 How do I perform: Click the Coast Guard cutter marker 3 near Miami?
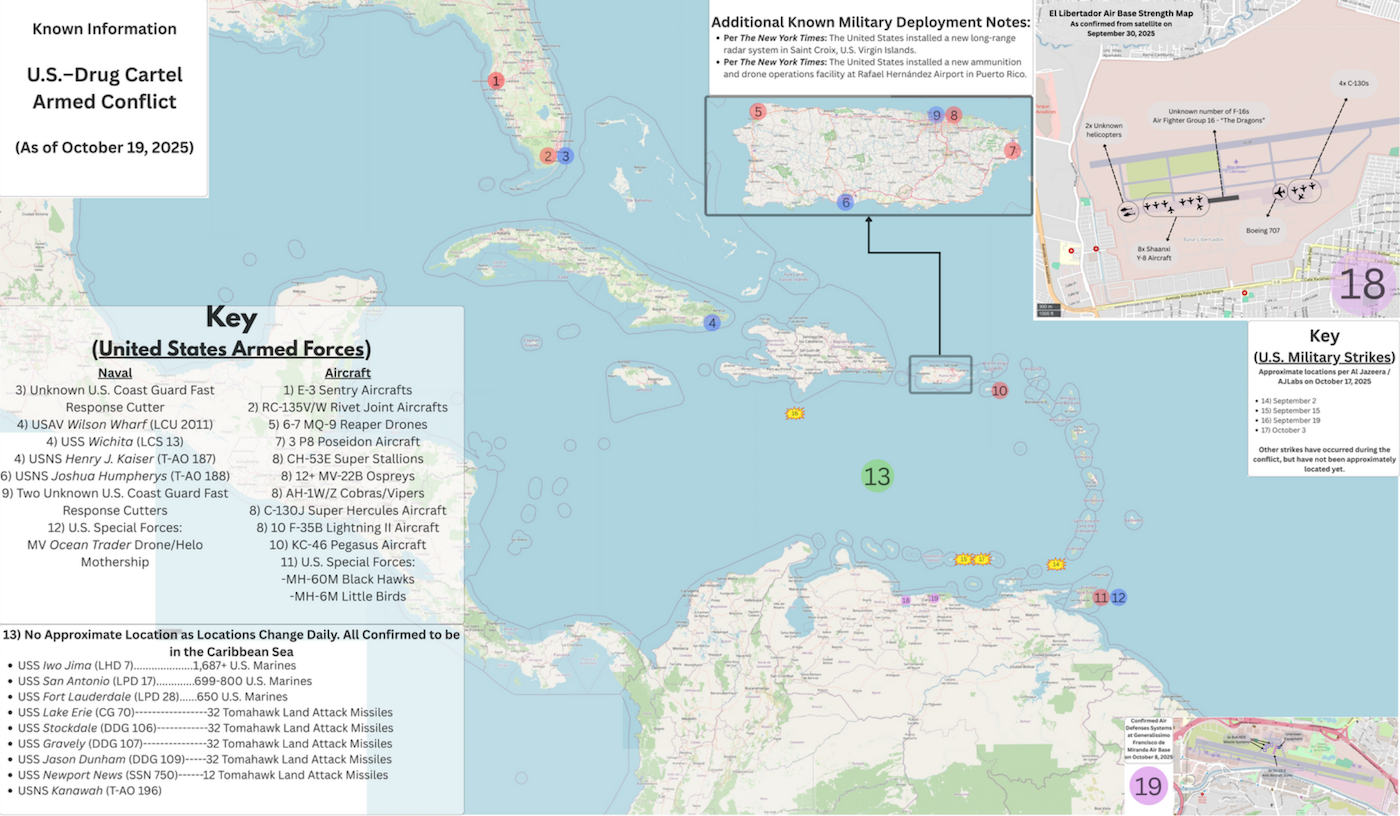[x=565, y=156]
